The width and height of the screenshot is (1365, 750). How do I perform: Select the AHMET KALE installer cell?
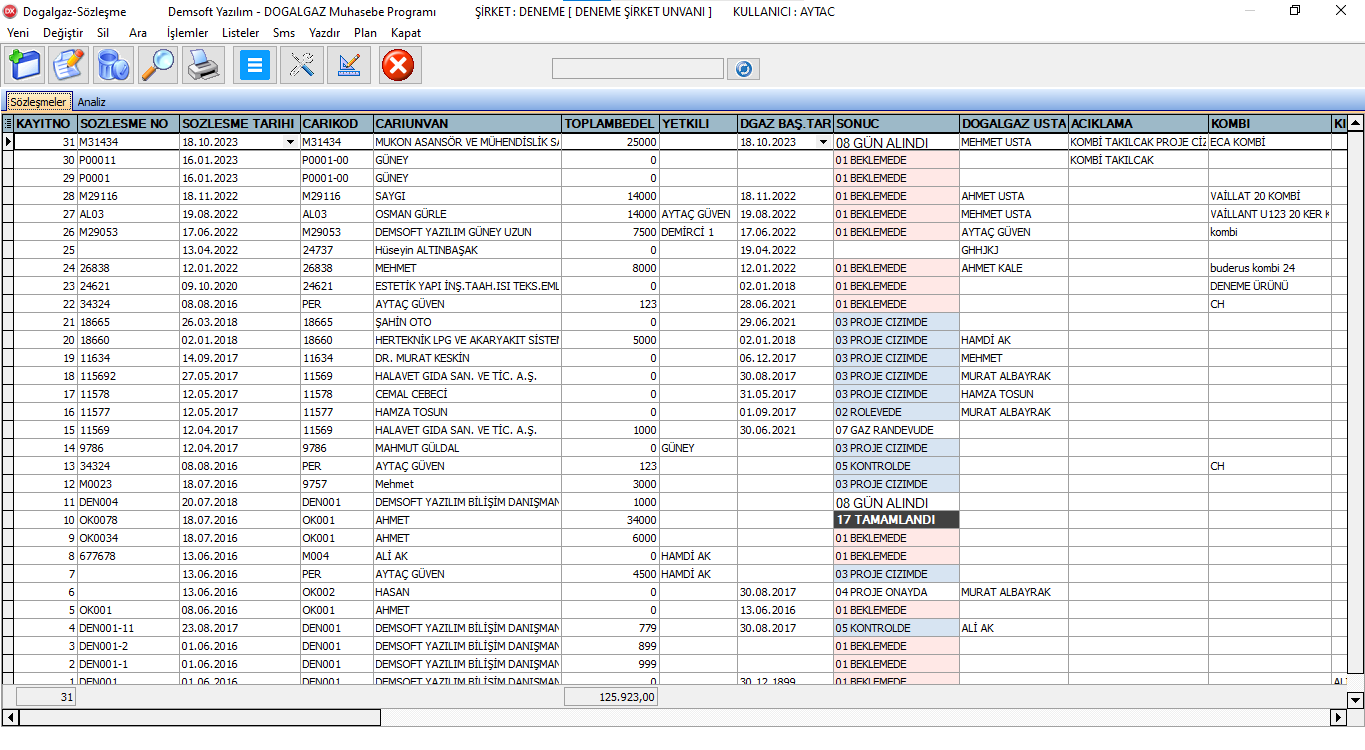[x=1013, y=268]
